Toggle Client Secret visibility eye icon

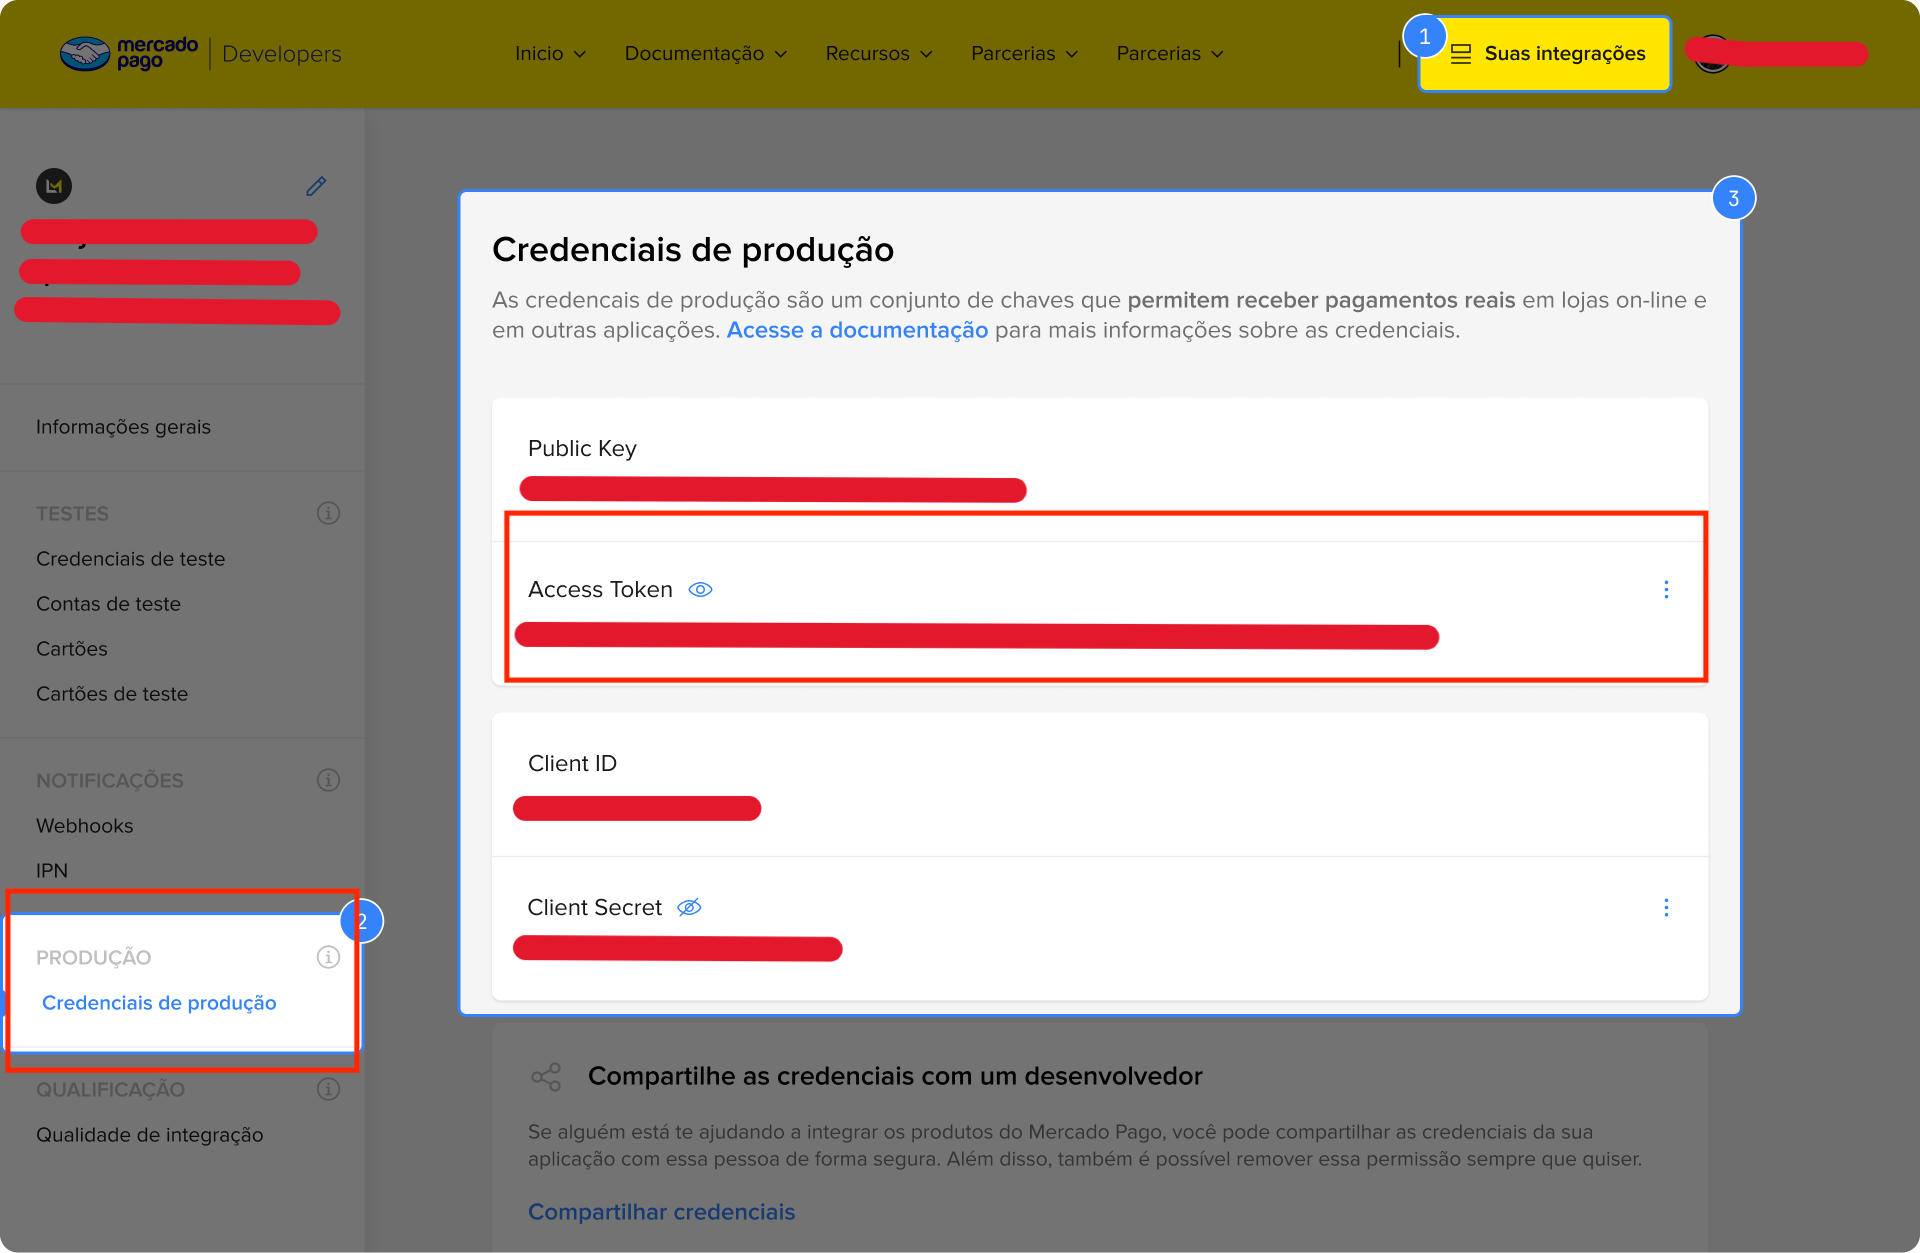pos(689,907)
